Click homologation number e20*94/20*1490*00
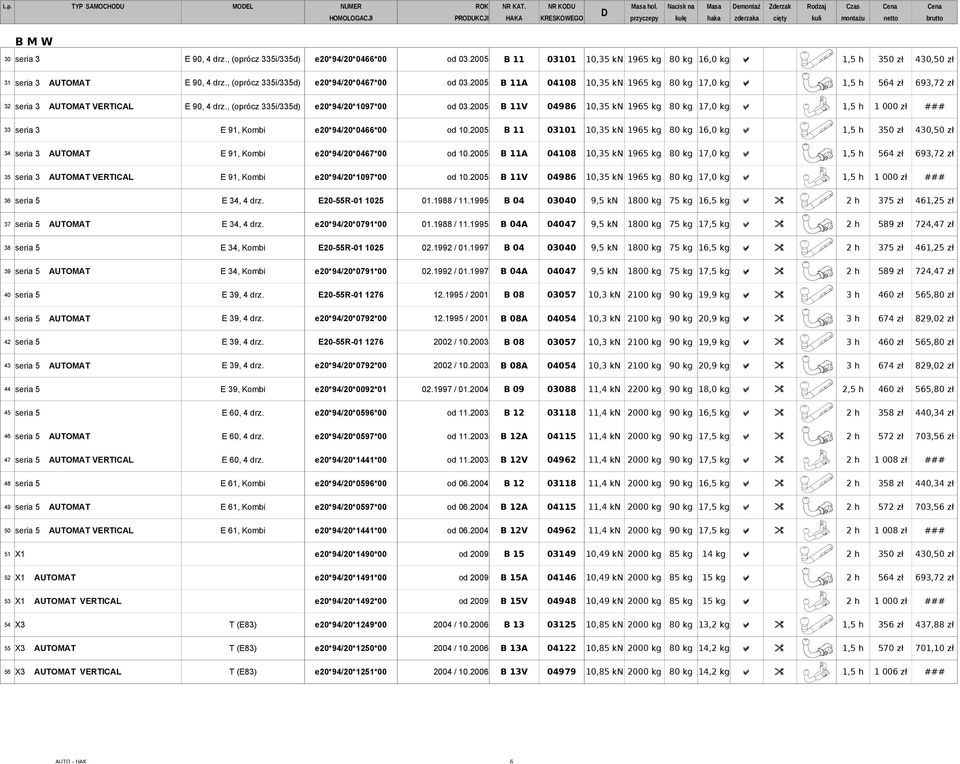 pyautogui.click(x=351, y=554)
